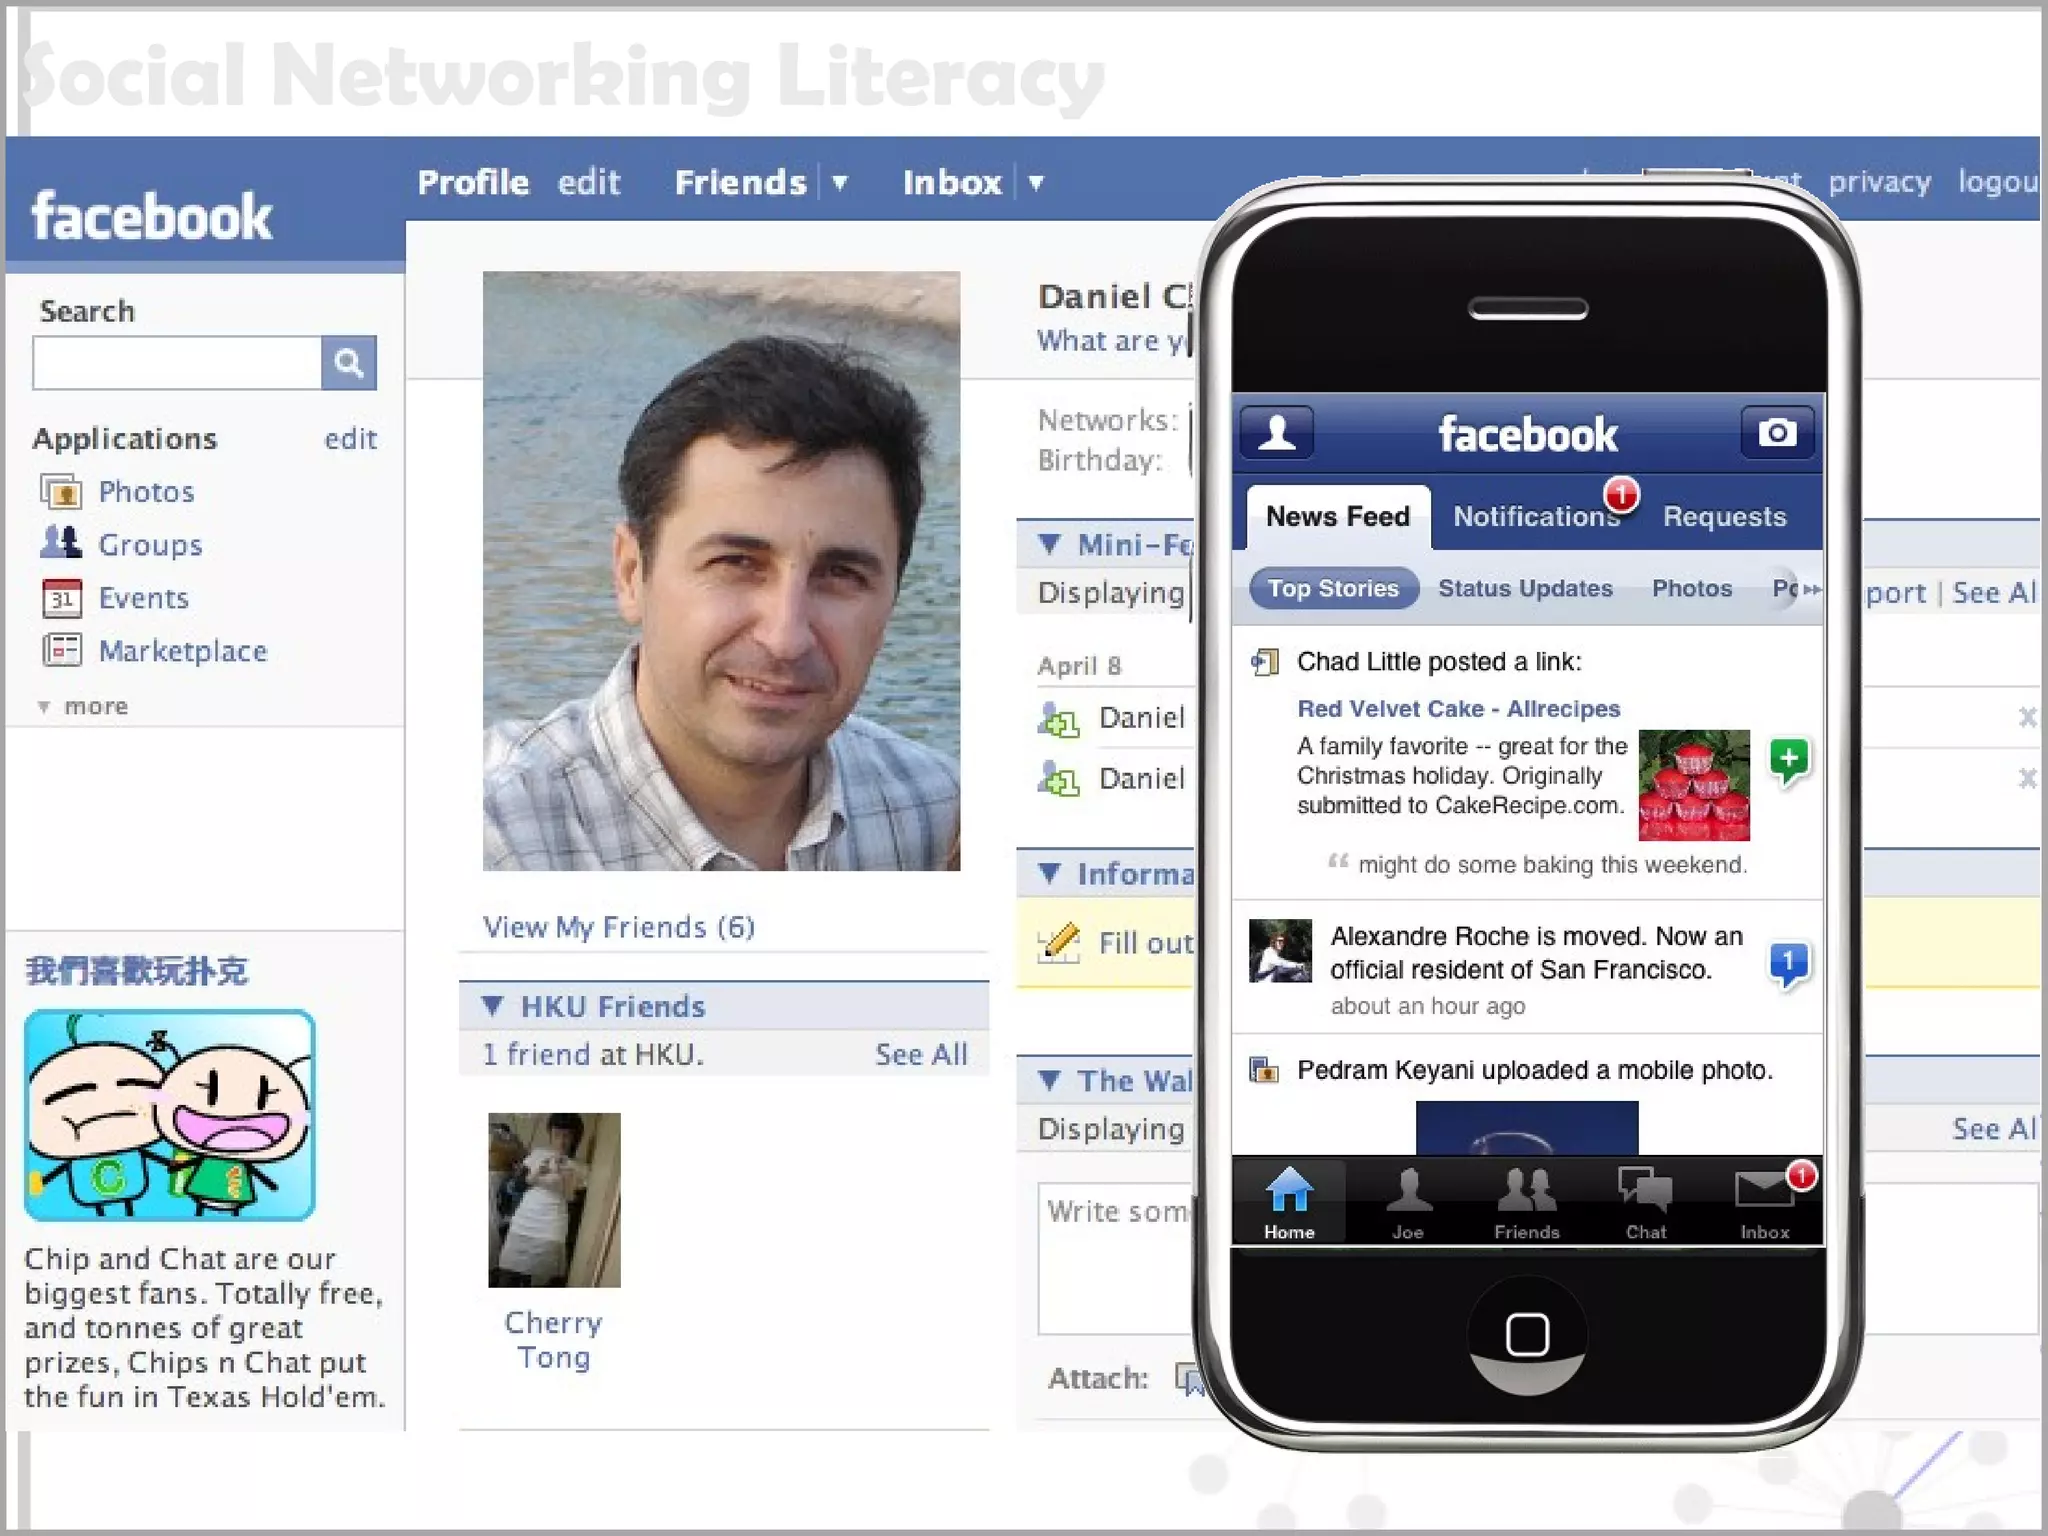Click edit beside Applications heading
The height and width of the screenshot is (1536, 2048).
350,439
